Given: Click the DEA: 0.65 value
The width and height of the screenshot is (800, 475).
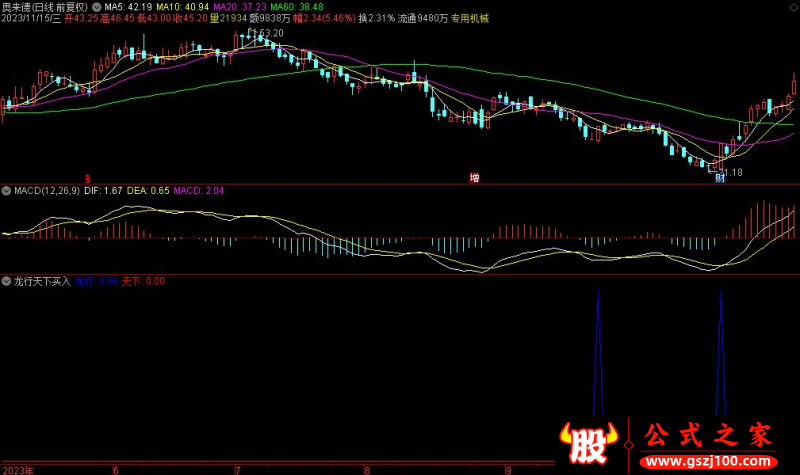Looking at the screenshot, I should [148, 191].
